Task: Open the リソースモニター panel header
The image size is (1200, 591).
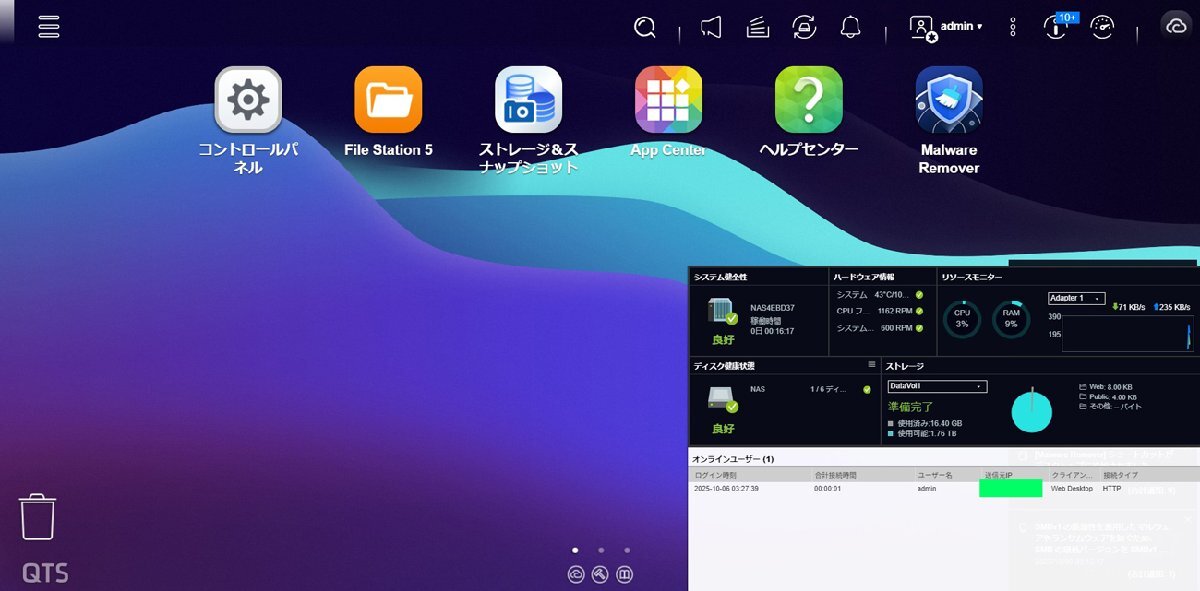Action: 970,277
